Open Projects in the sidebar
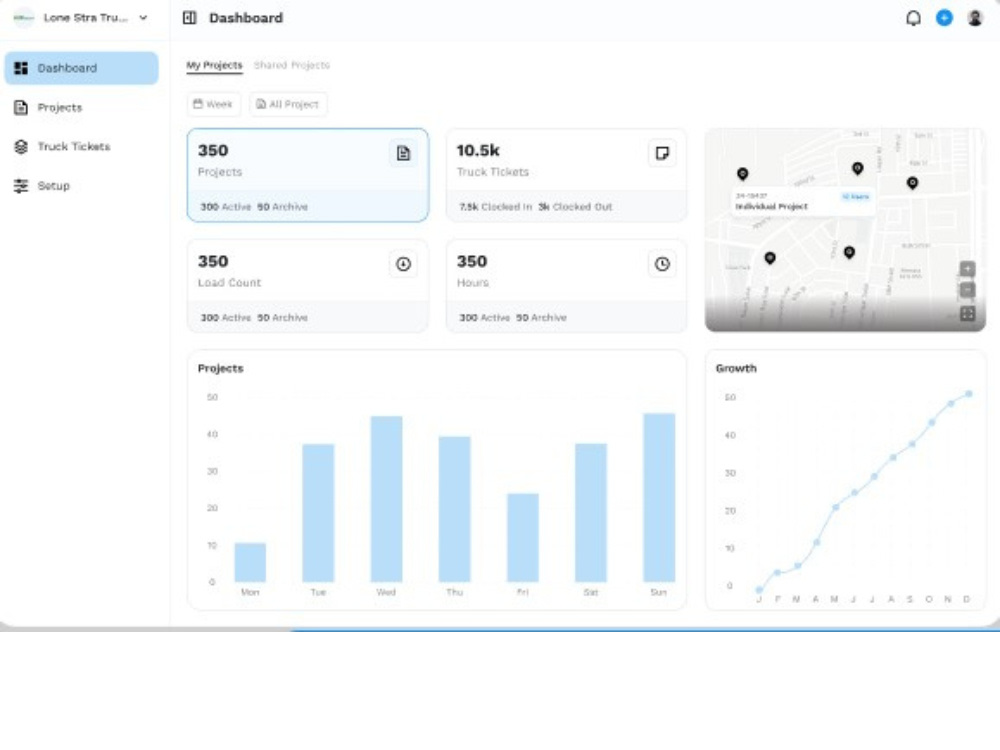The height and width of the screenshot is (750, 1000). pos(82,107)
